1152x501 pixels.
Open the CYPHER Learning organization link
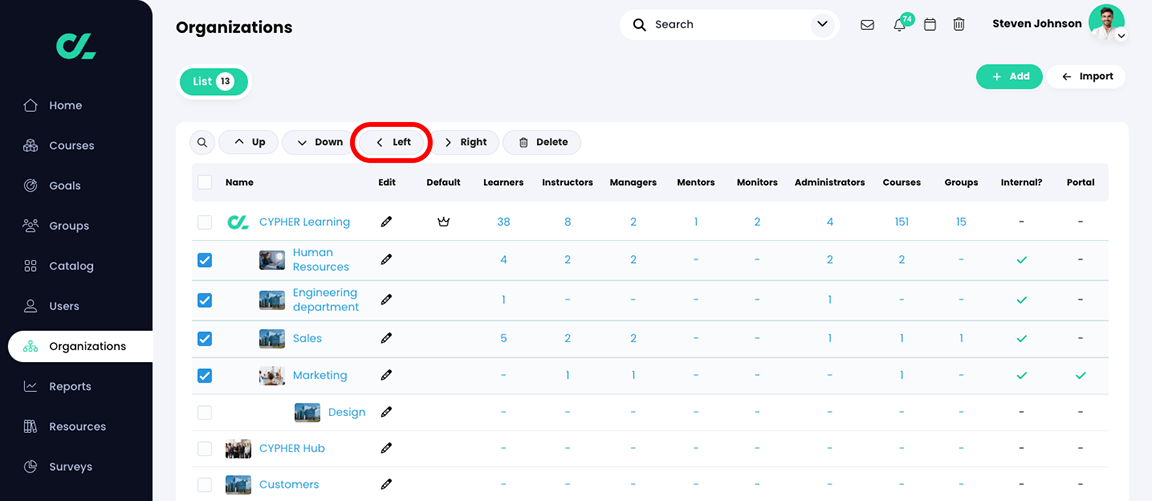(x=304, y=222)
